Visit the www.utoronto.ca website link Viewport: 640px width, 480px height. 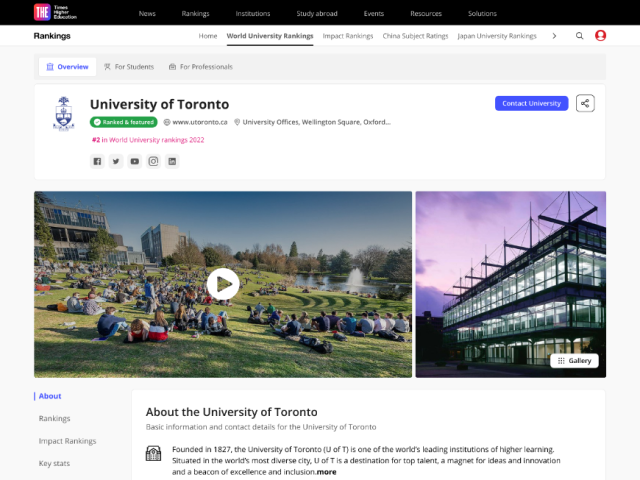[202, 122]
